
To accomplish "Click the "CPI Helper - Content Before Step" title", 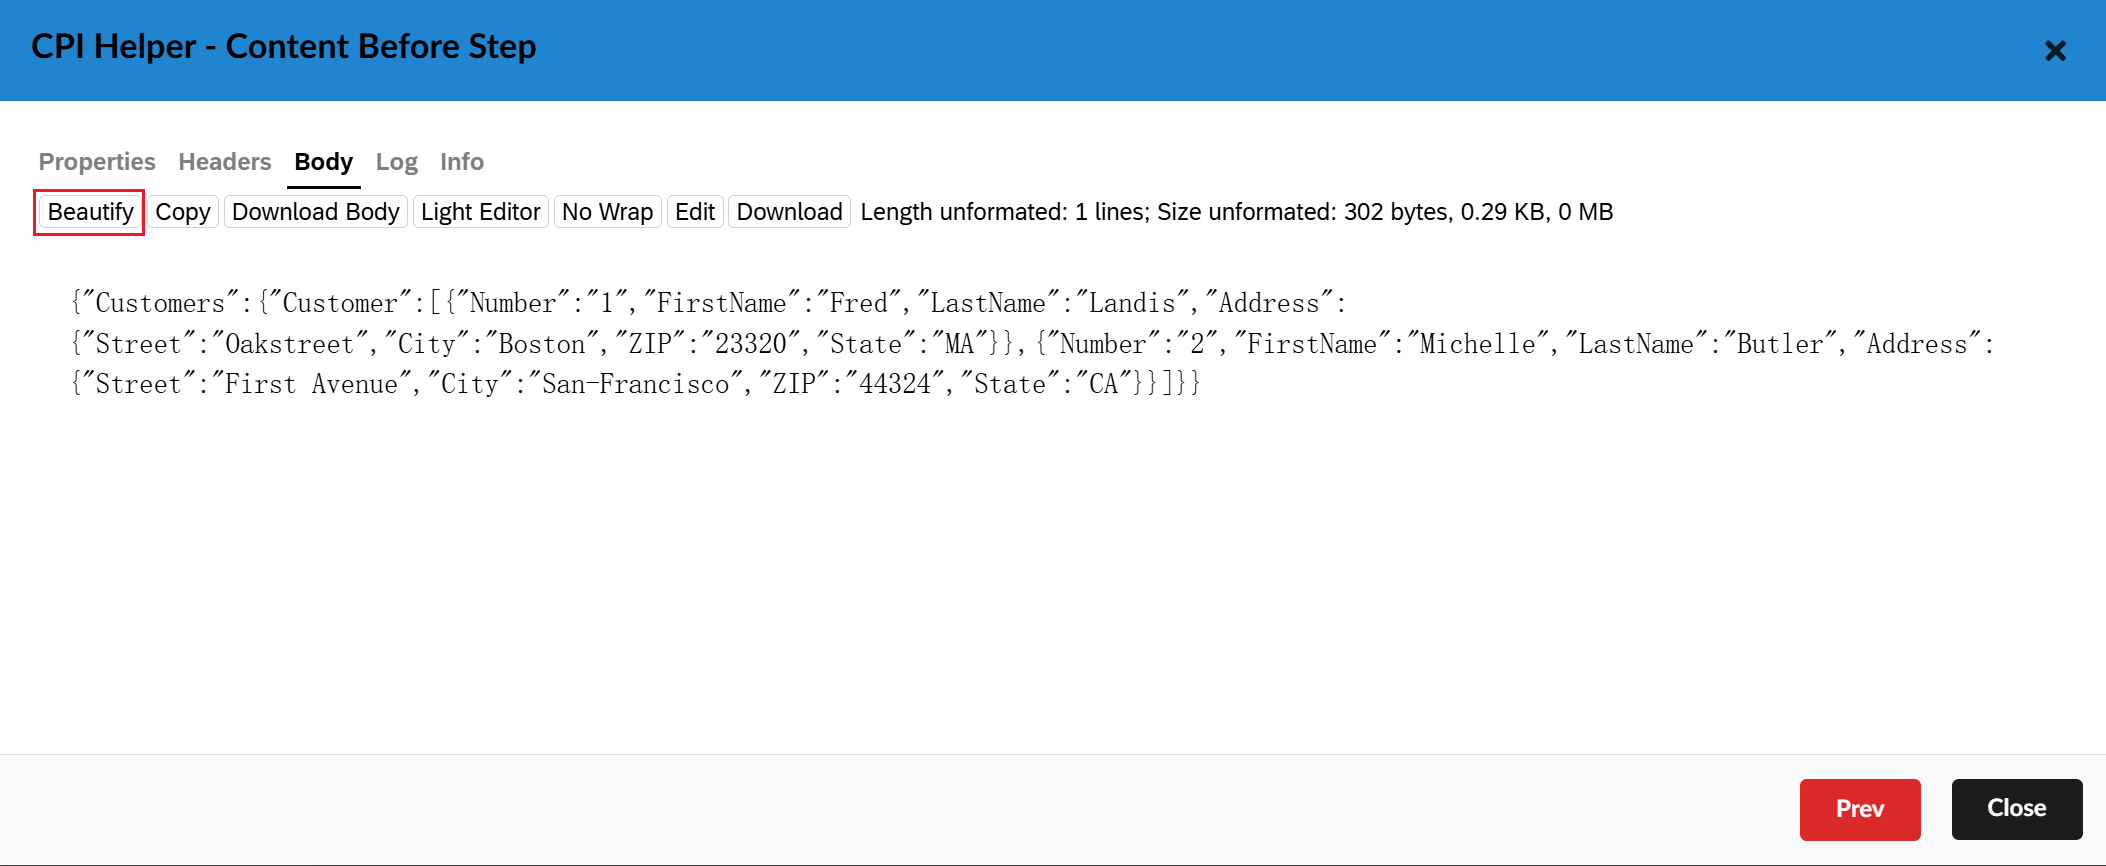I will (283, 47).
